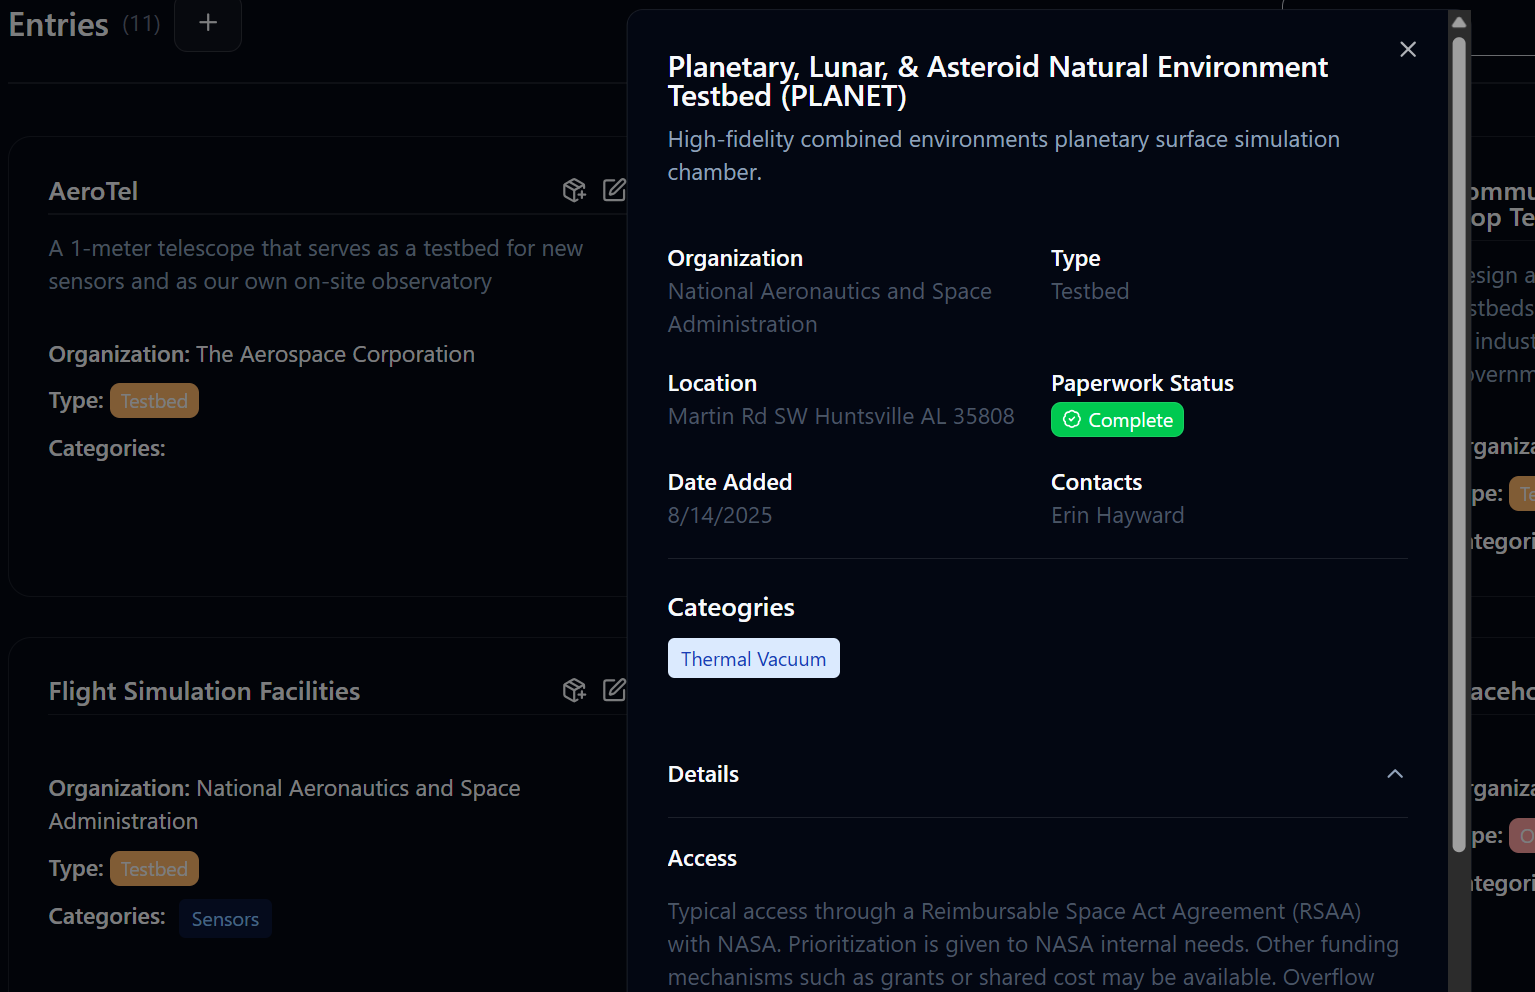Click the Organization value NASA in panel
This screenshot has height=992, width=1535.
tap(830, 308)
